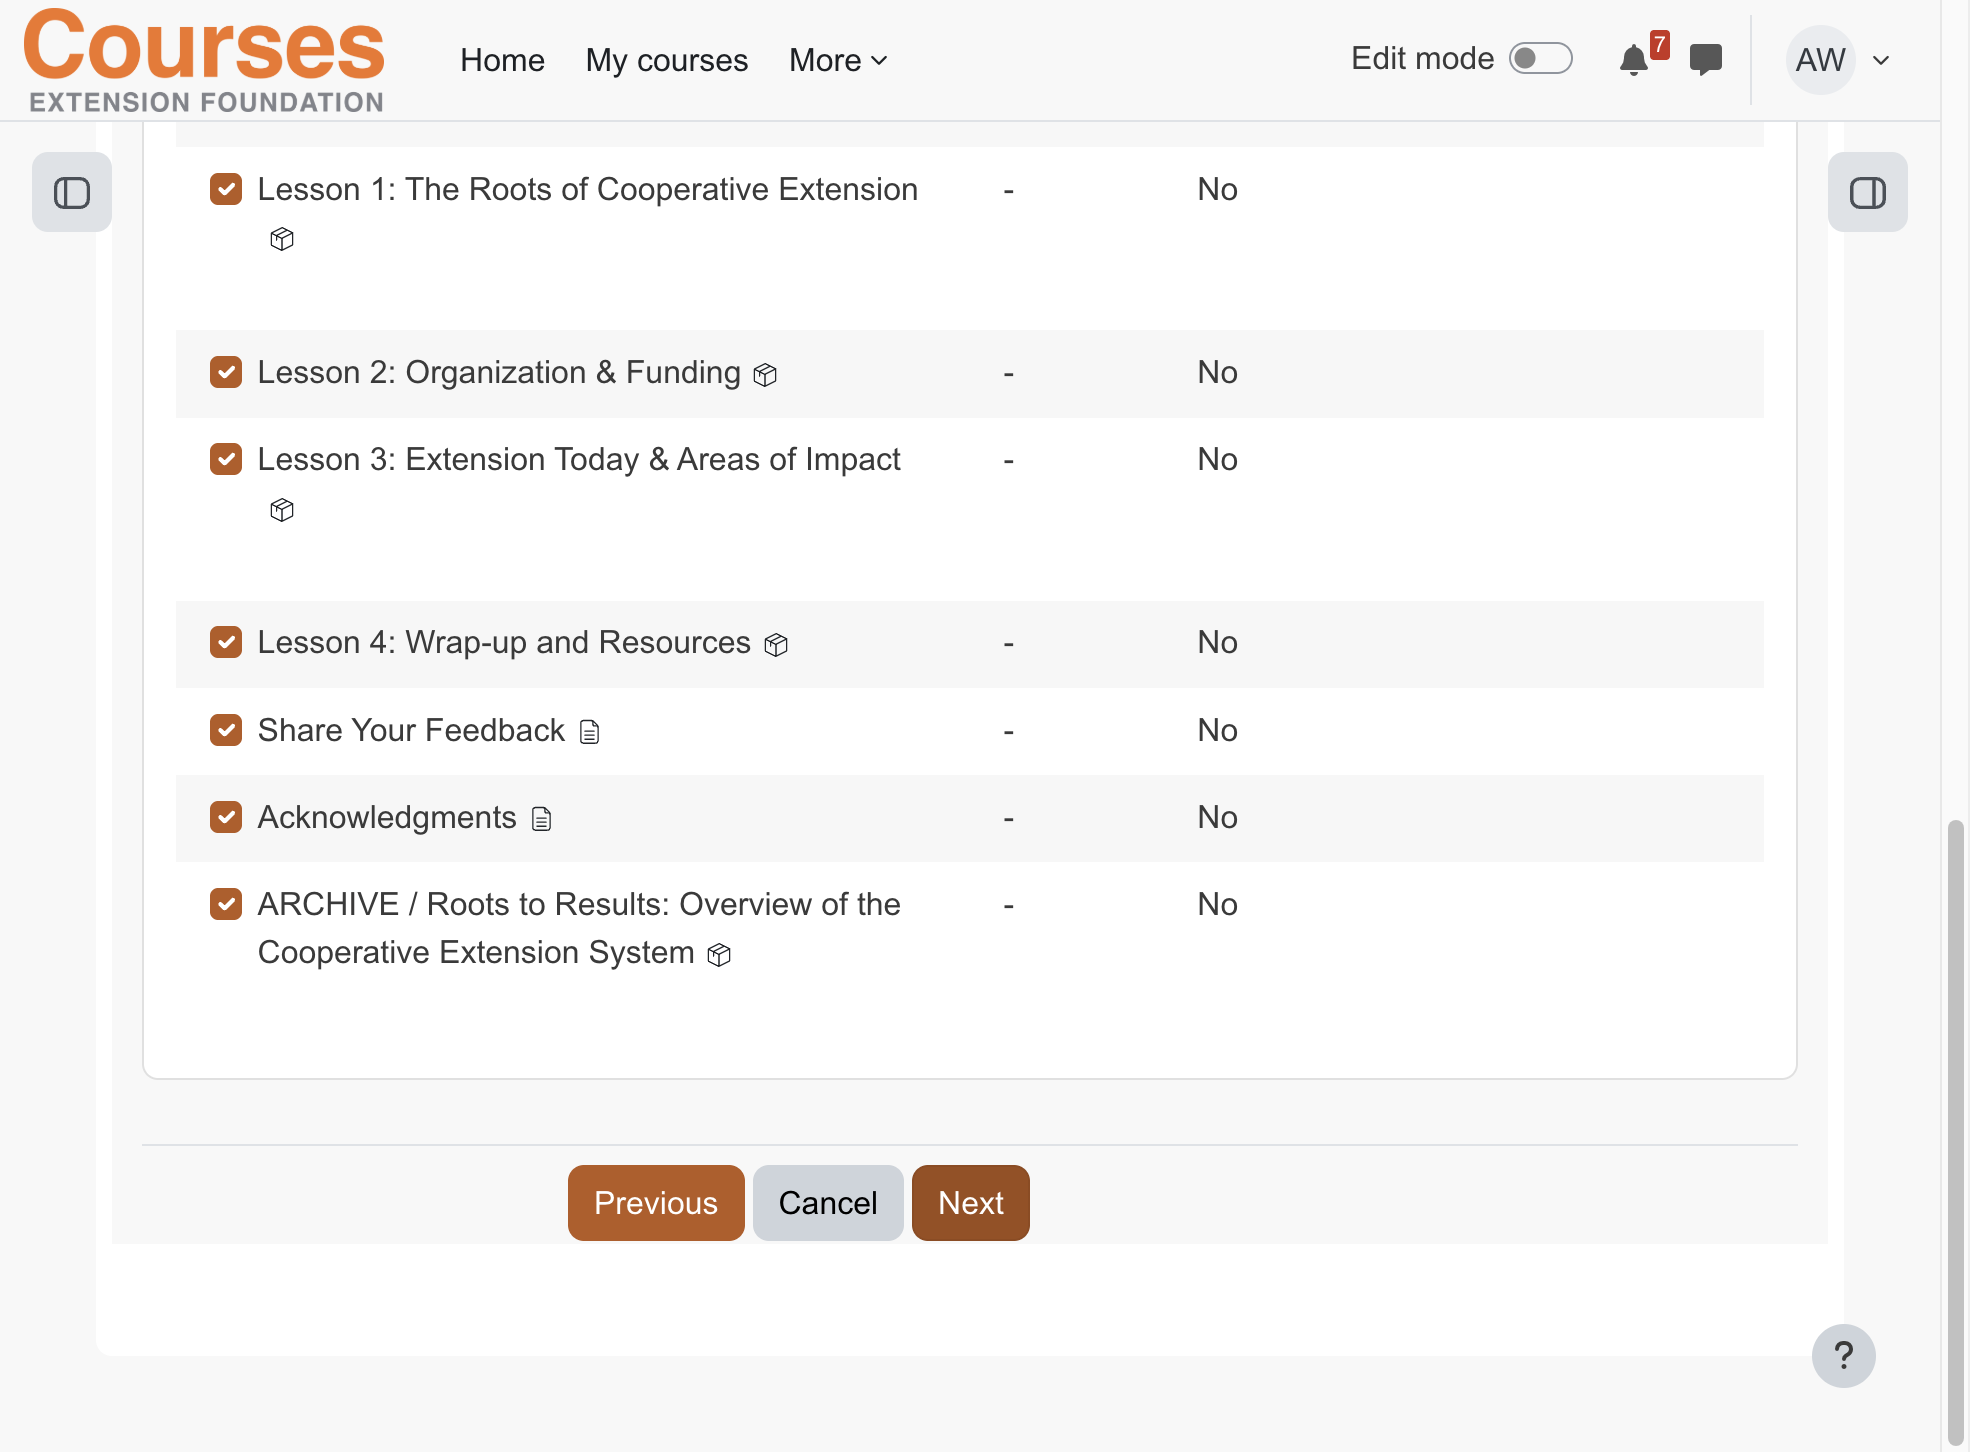Click the page icon beside Share Your Feedback
1970x1452 pixels.
[590, 733]
